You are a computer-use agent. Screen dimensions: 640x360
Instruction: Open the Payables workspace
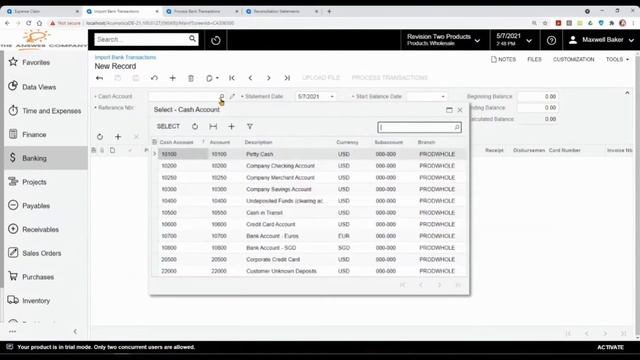pyautogui.click(x=36, y=206)
